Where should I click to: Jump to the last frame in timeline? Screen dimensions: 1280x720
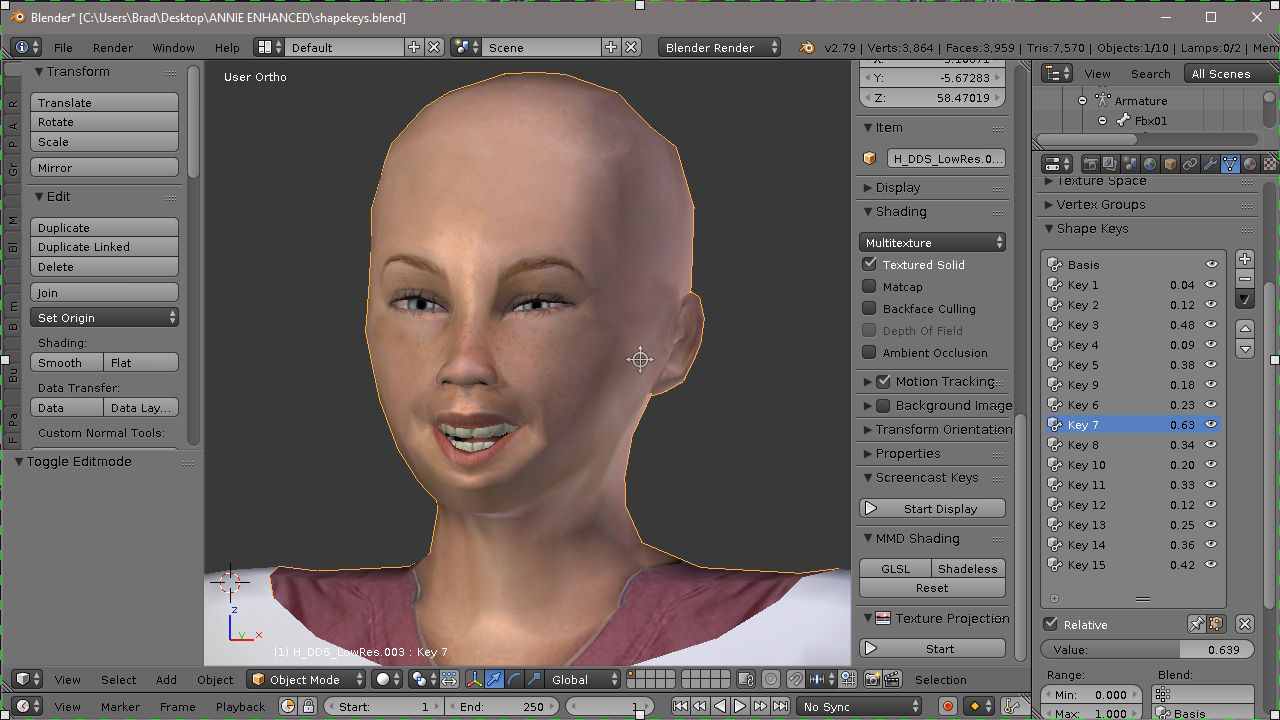point(779,706)
